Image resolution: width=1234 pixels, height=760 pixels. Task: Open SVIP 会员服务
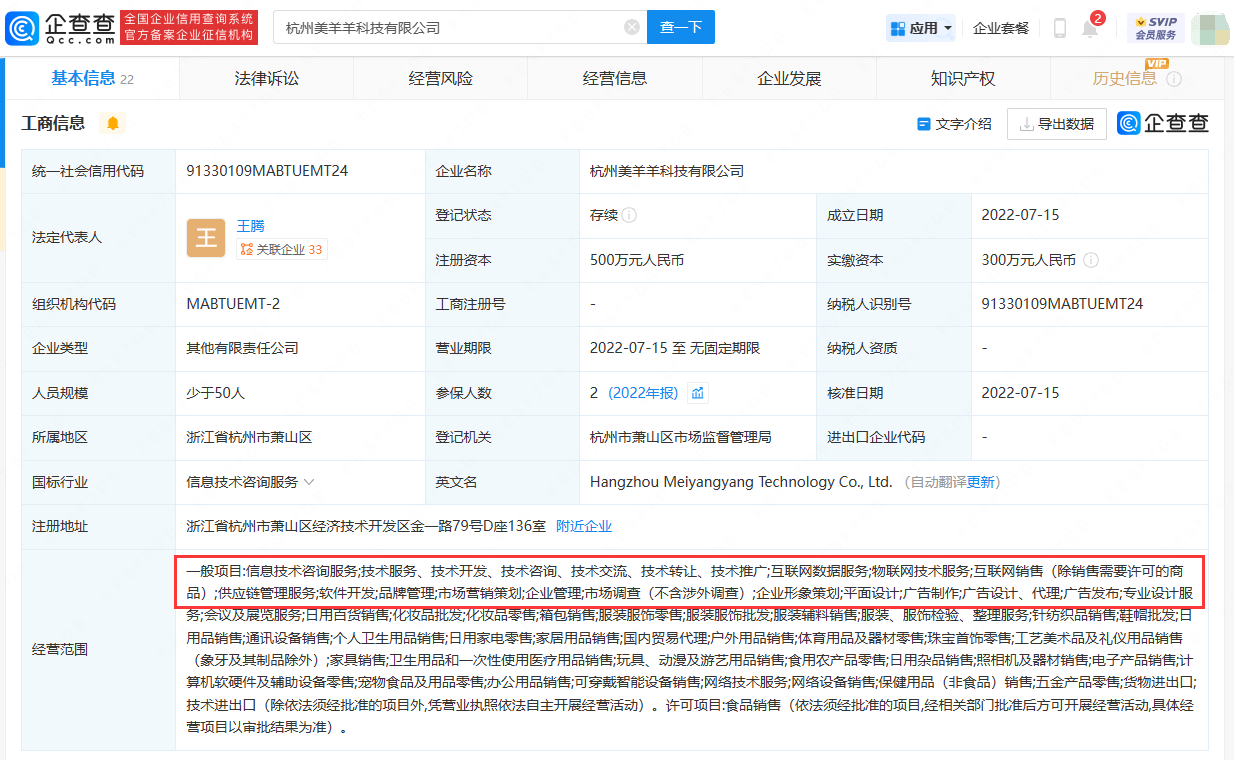pos(1155,27)
